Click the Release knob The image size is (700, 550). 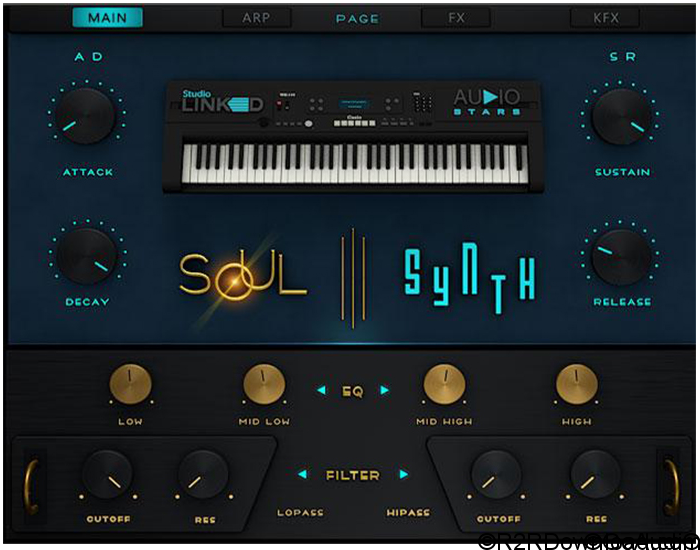(621, 257)
